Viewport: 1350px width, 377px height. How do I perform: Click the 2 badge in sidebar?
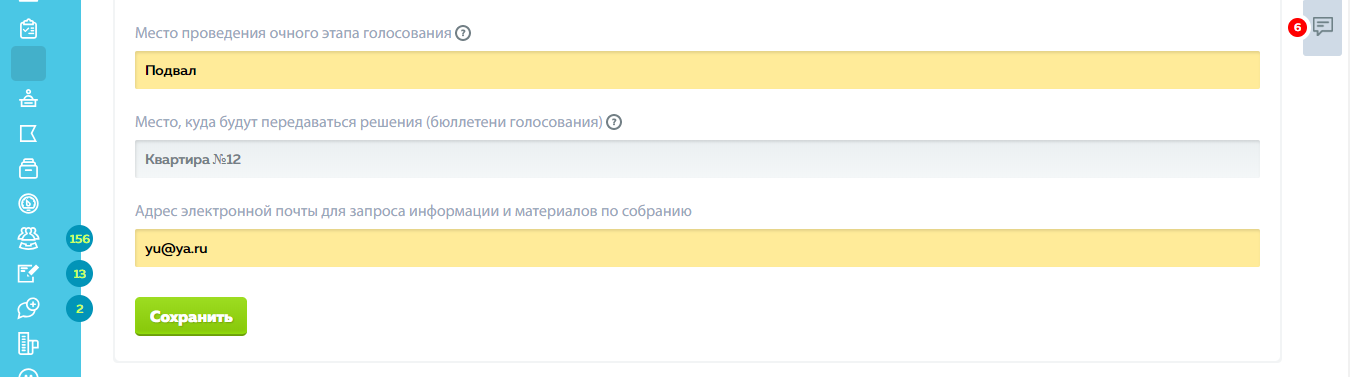coord(79,309)
